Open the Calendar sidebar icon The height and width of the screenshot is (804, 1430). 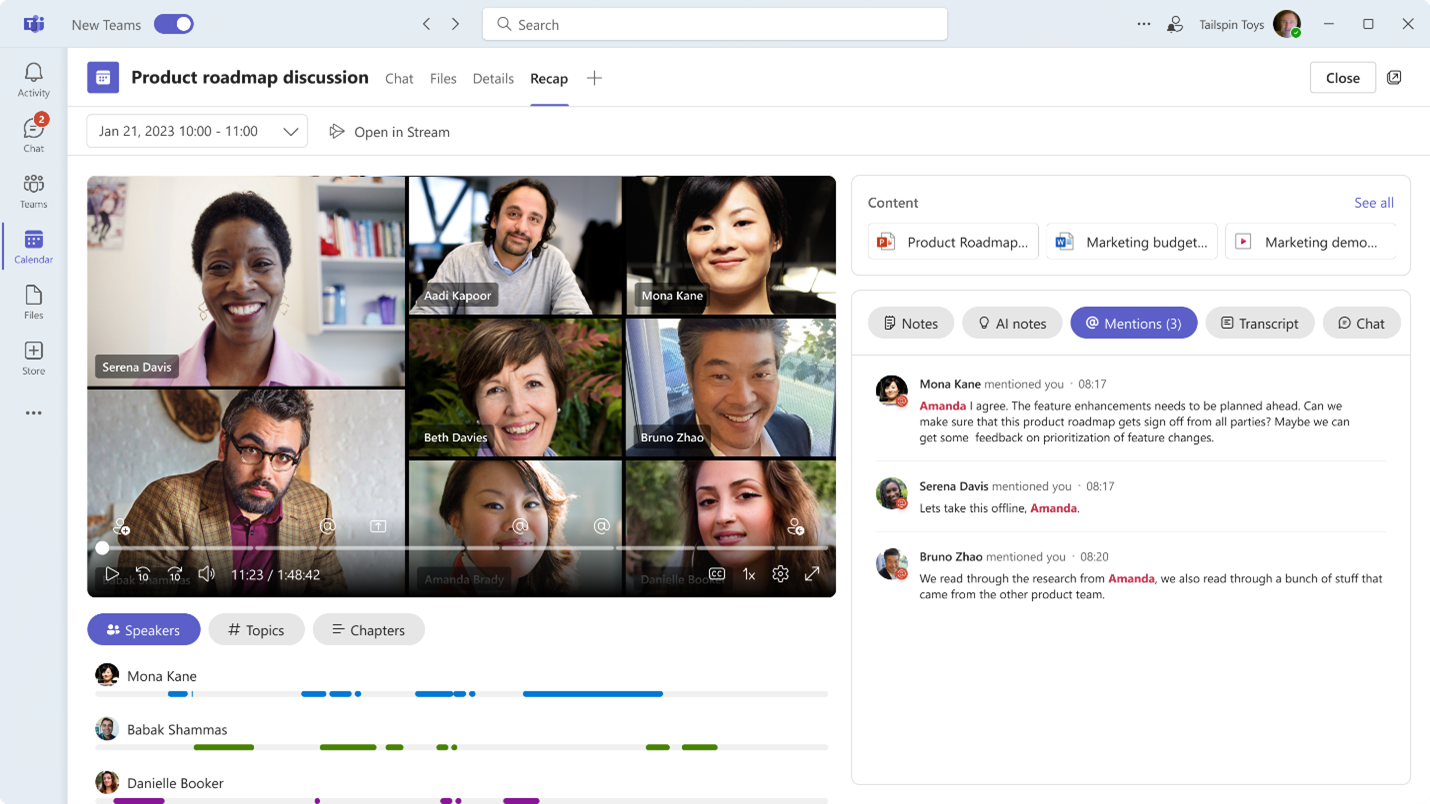coord(33,246)
